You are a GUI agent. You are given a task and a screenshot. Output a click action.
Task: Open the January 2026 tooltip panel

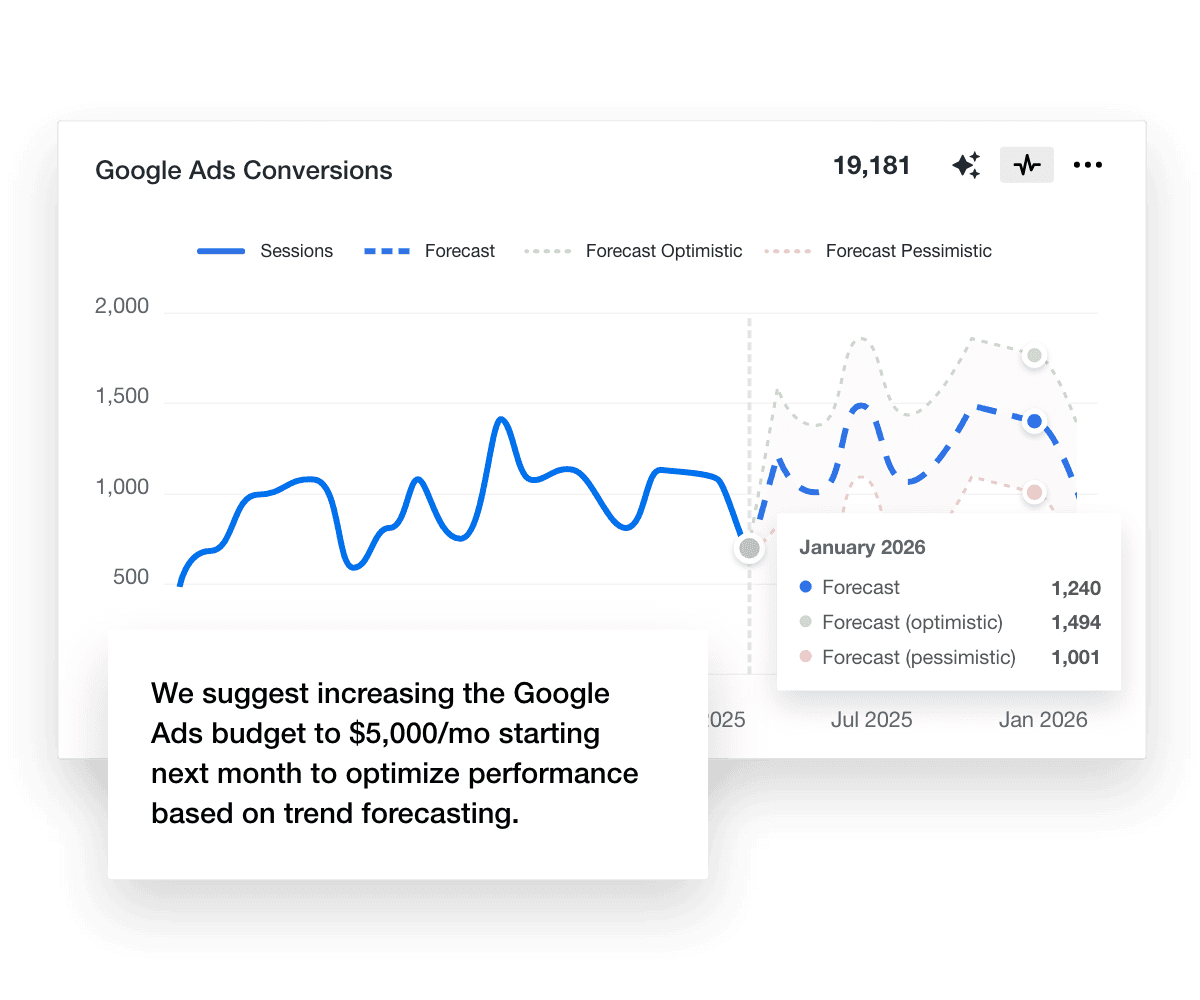point(948,600)
